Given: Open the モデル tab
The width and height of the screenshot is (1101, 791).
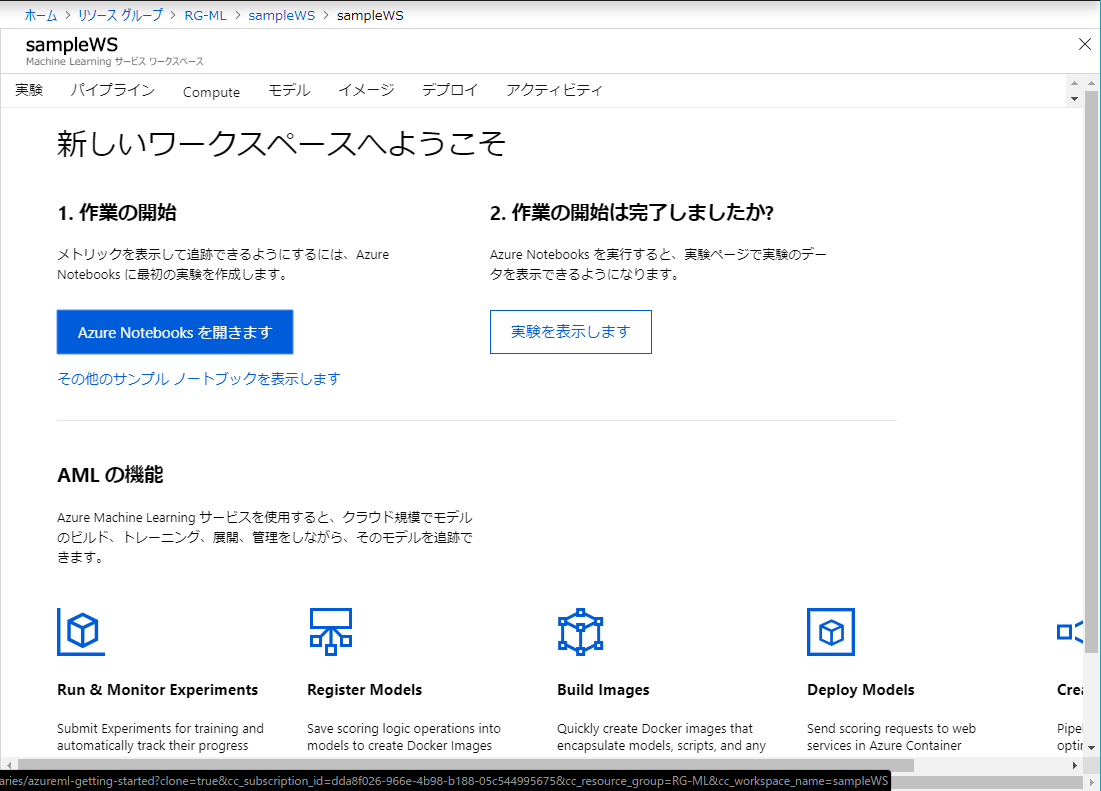Looking at the screenshot, I should (x=289, y=91).
